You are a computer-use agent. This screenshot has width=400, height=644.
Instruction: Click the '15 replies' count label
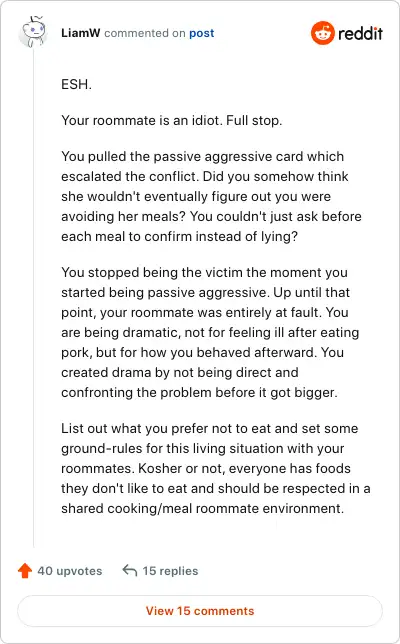pos(170,571)
